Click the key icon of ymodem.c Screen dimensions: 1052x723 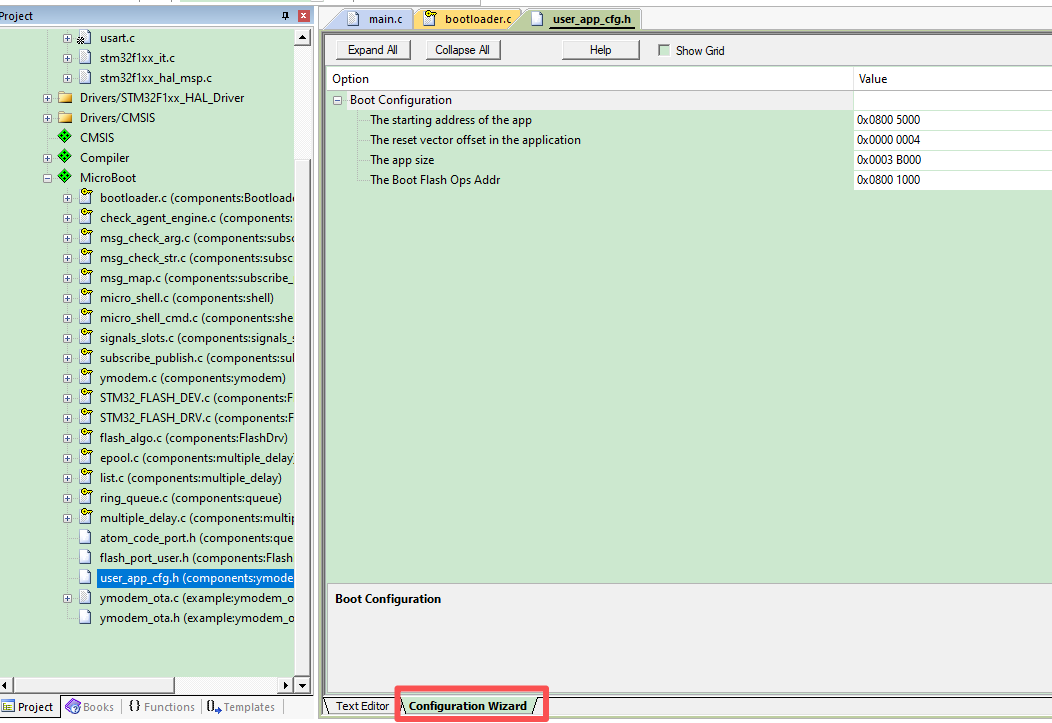pyautogui.click(x=86, y=376)
